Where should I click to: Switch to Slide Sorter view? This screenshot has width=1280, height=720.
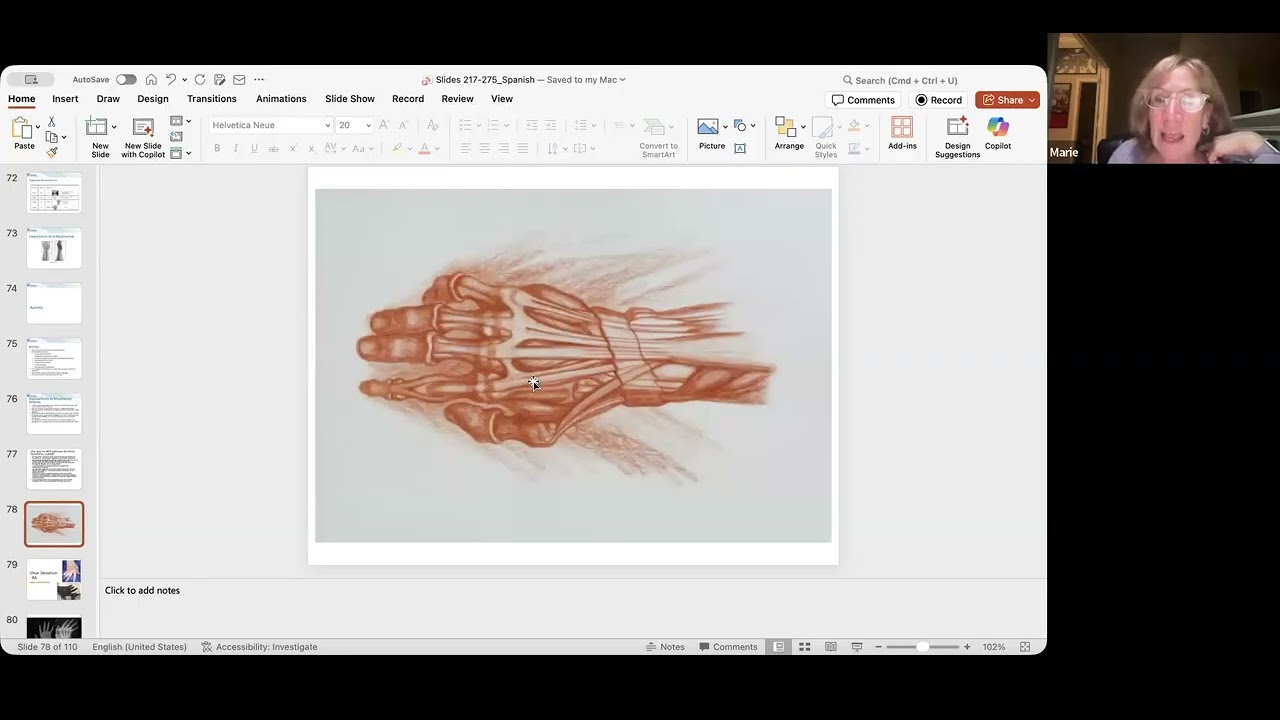click(804, 647)
